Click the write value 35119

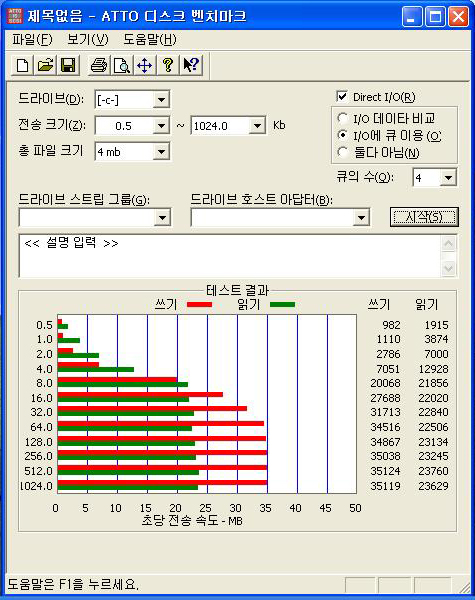385,486
